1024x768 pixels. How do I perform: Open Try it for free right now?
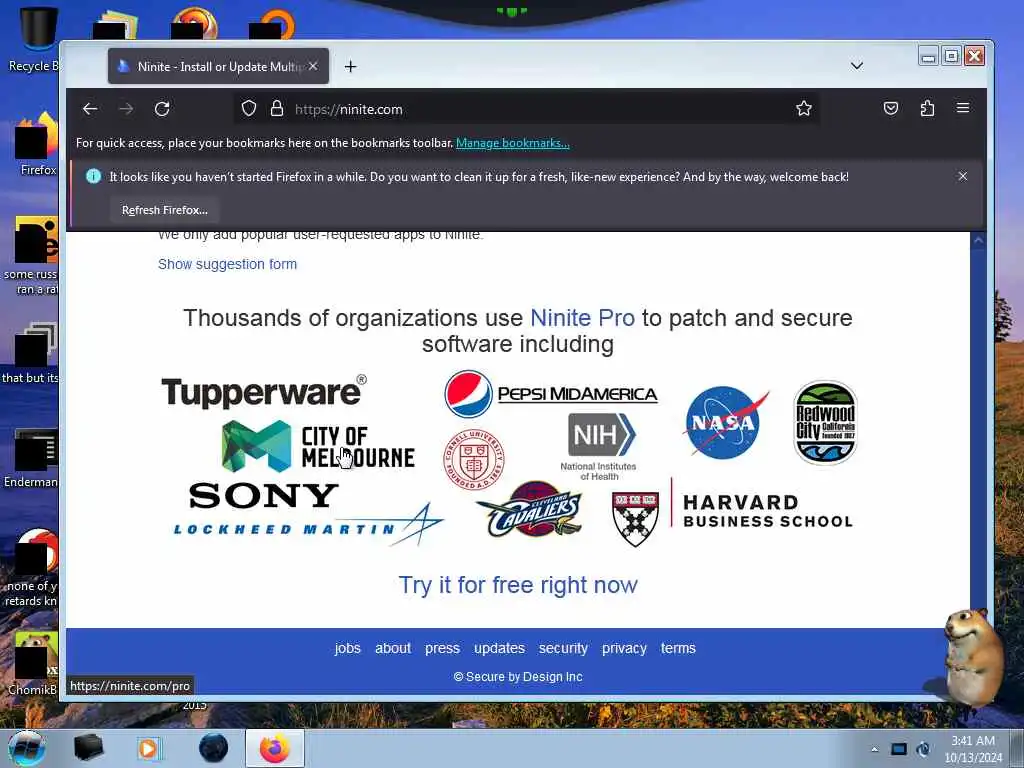[518, 584]
